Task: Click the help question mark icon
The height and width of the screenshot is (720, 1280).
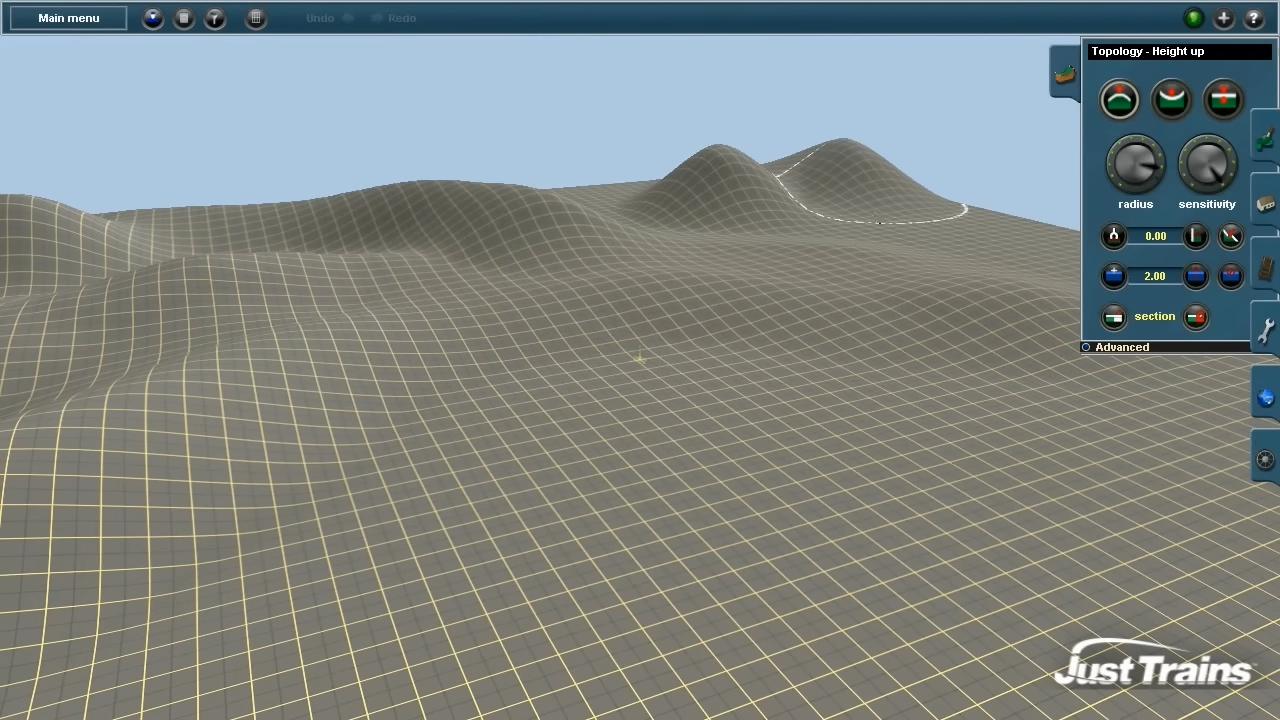Action: (x=1254, y=18)
